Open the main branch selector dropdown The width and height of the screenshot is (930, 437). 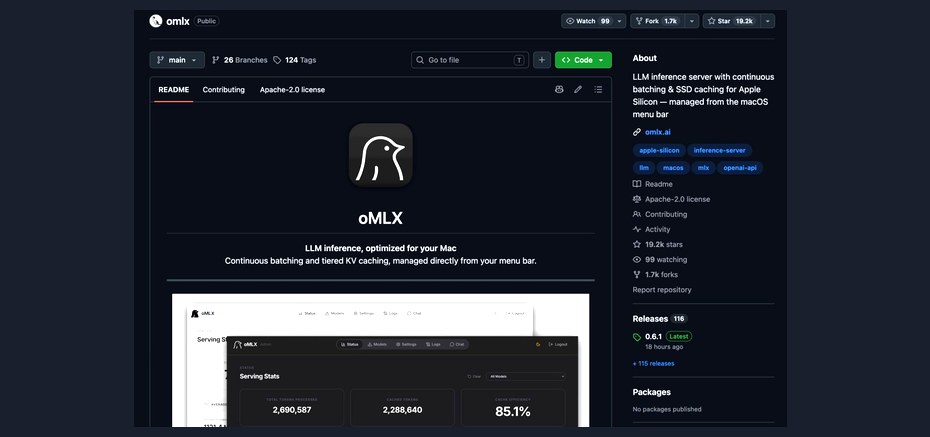177,60
